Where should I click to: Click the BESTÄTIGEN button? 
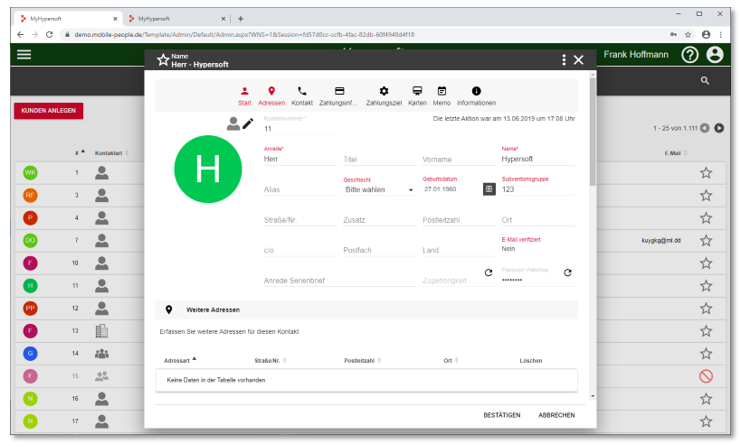pyautogui.click(x=501, y=414)
